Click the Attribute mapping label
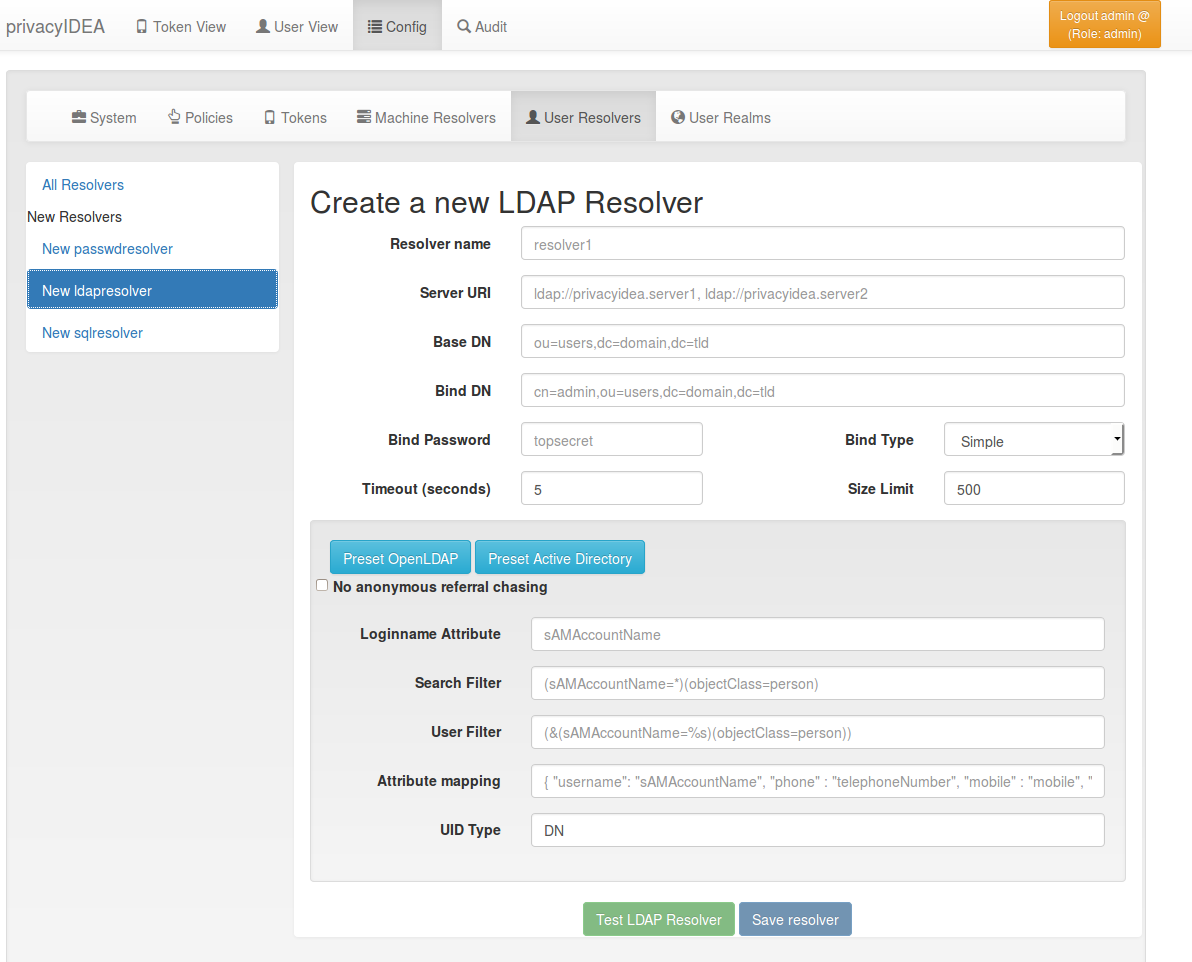The height and width of the screenshot is (962, 1192). tap(439, 781)
